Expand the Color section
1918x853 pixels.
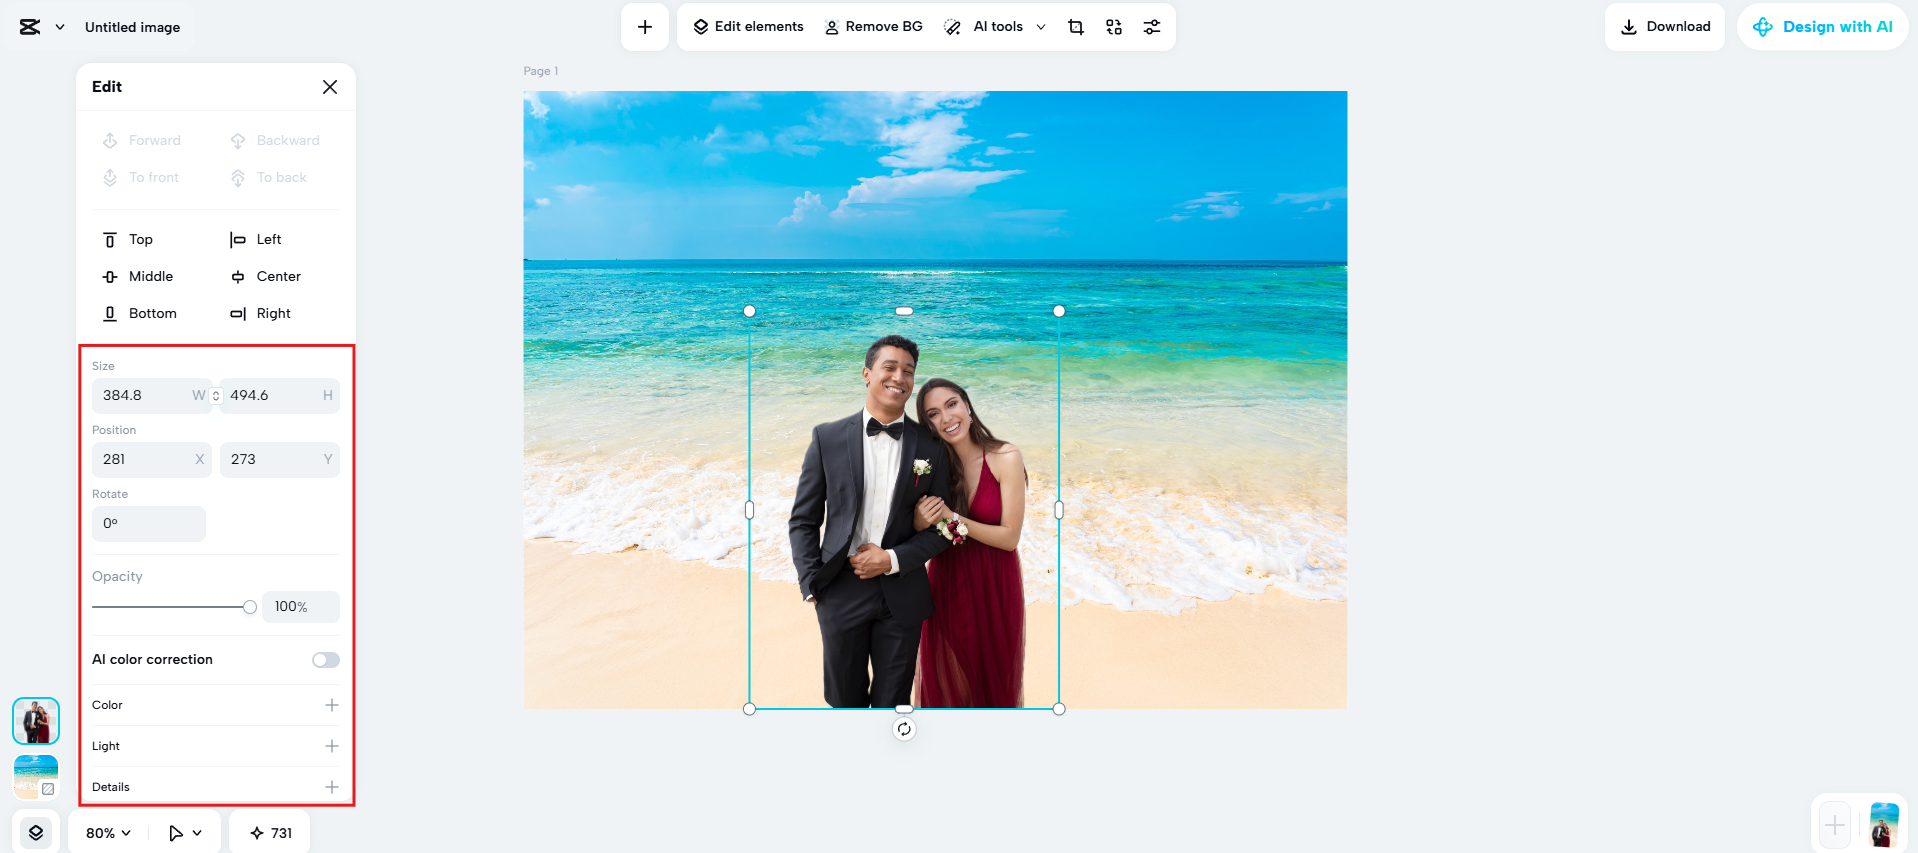(332, 705)
